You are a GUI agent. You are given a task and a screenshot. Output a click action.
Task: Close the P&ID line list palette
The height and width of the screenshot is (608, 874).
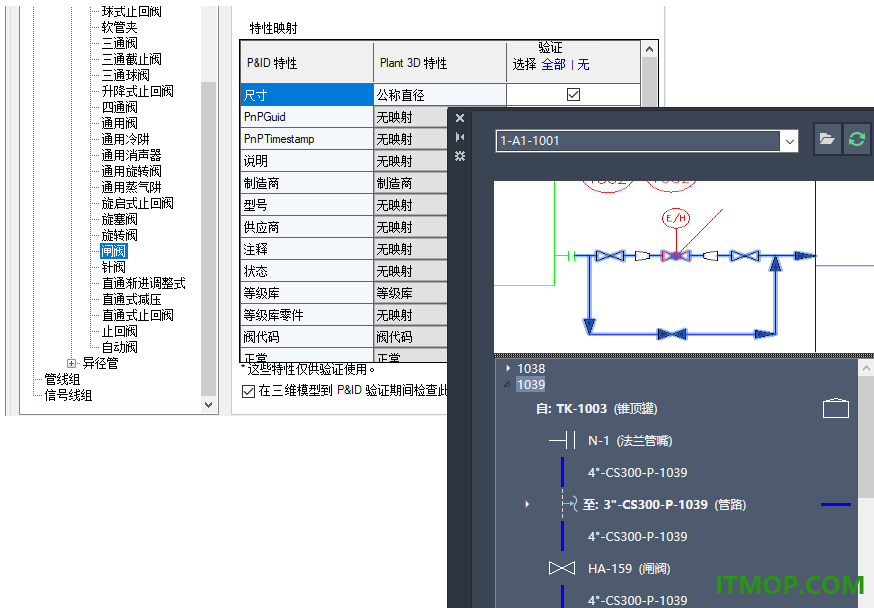pos(460,118)
